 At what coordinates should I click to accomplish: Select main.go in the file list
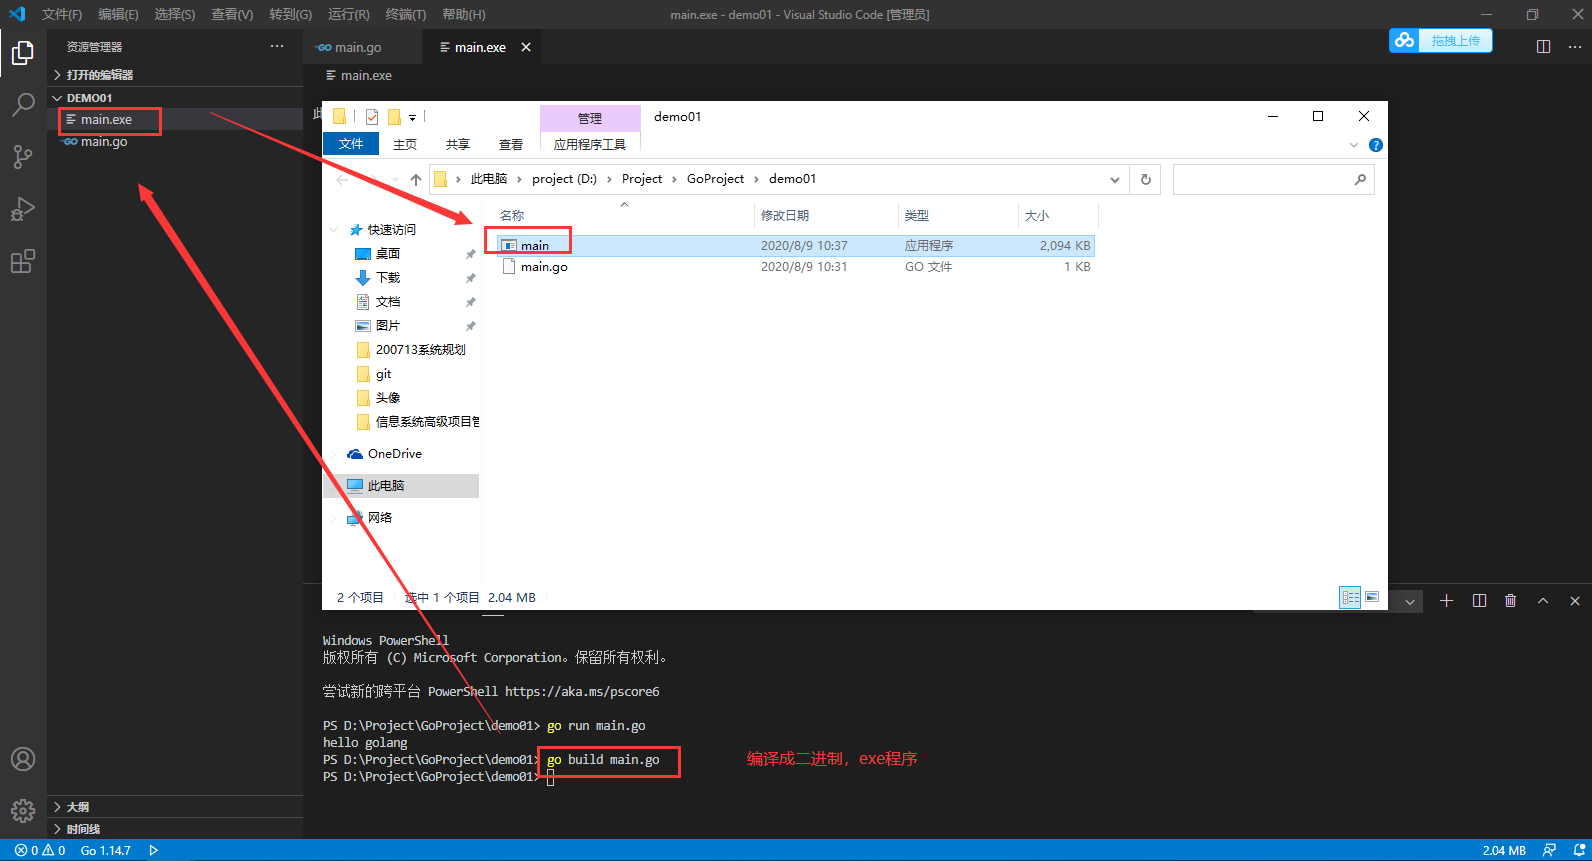tap(544, 267)
